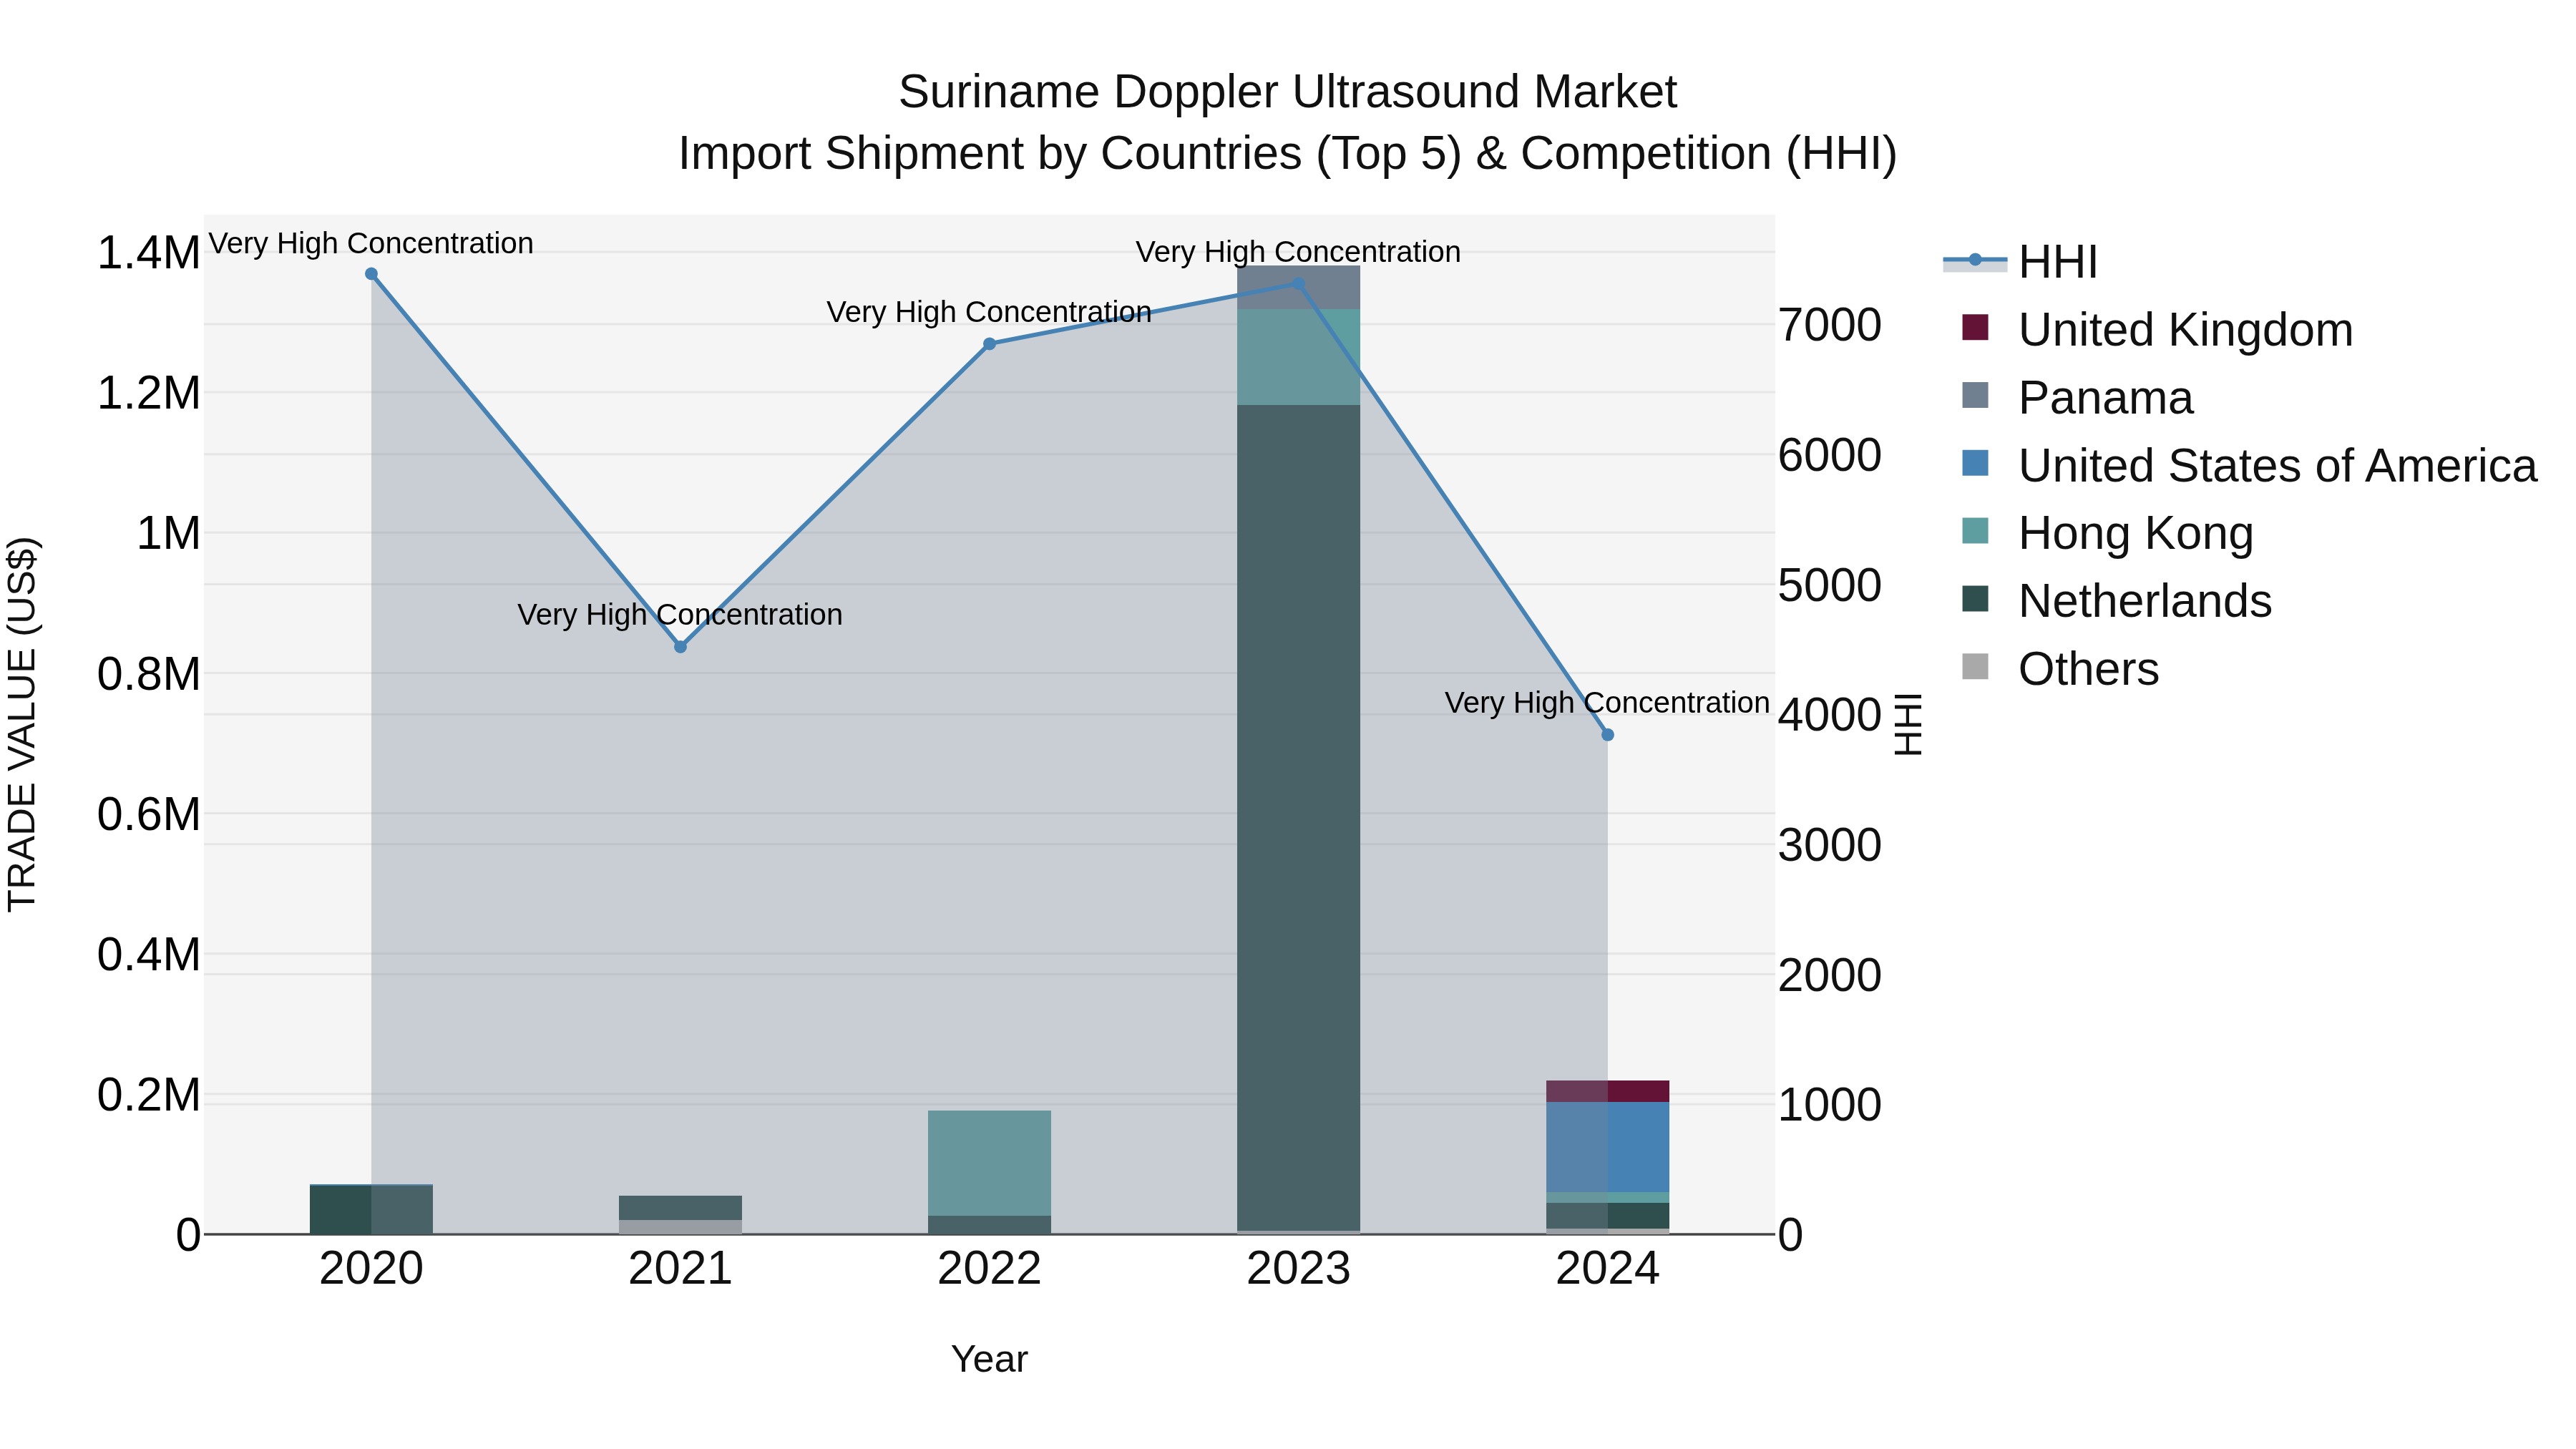Viewport: 2576px width, 1449px height.
Task: Click the HHI line marker icon in legend
Action: [1975, 261]
